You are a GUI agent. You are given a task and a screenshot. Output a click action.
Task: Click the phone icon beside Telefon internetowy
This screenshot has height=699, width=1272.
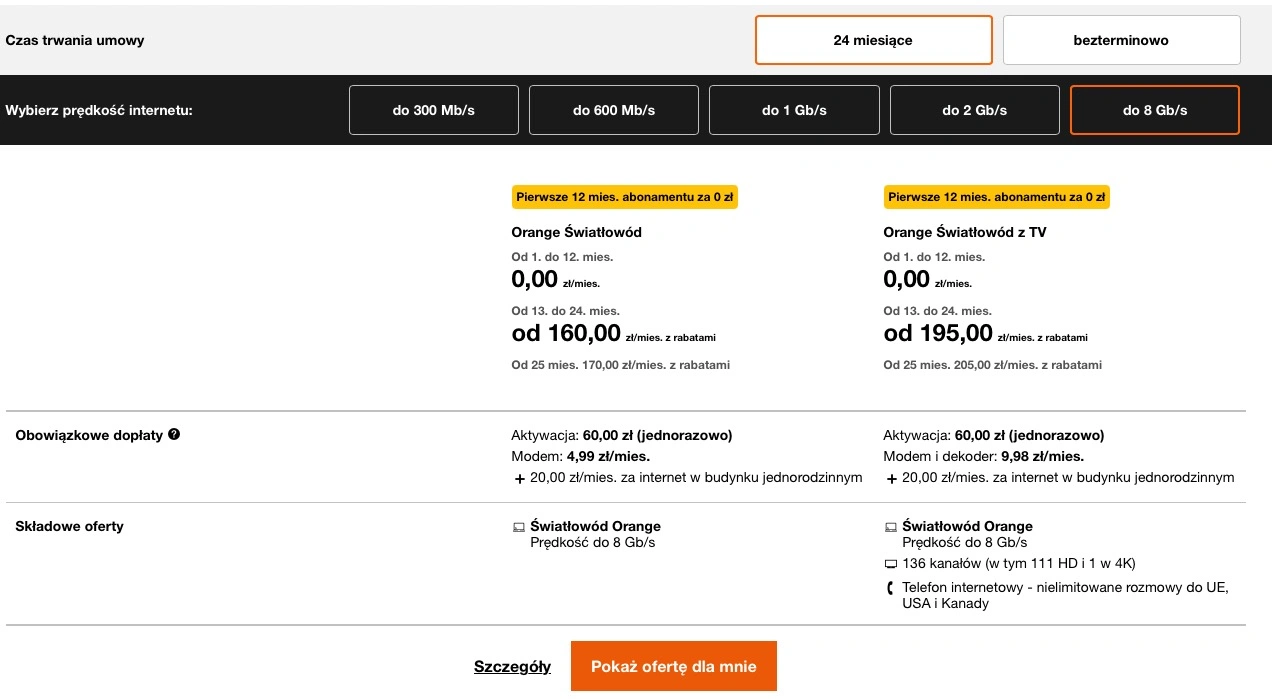[x=889, y=588]
